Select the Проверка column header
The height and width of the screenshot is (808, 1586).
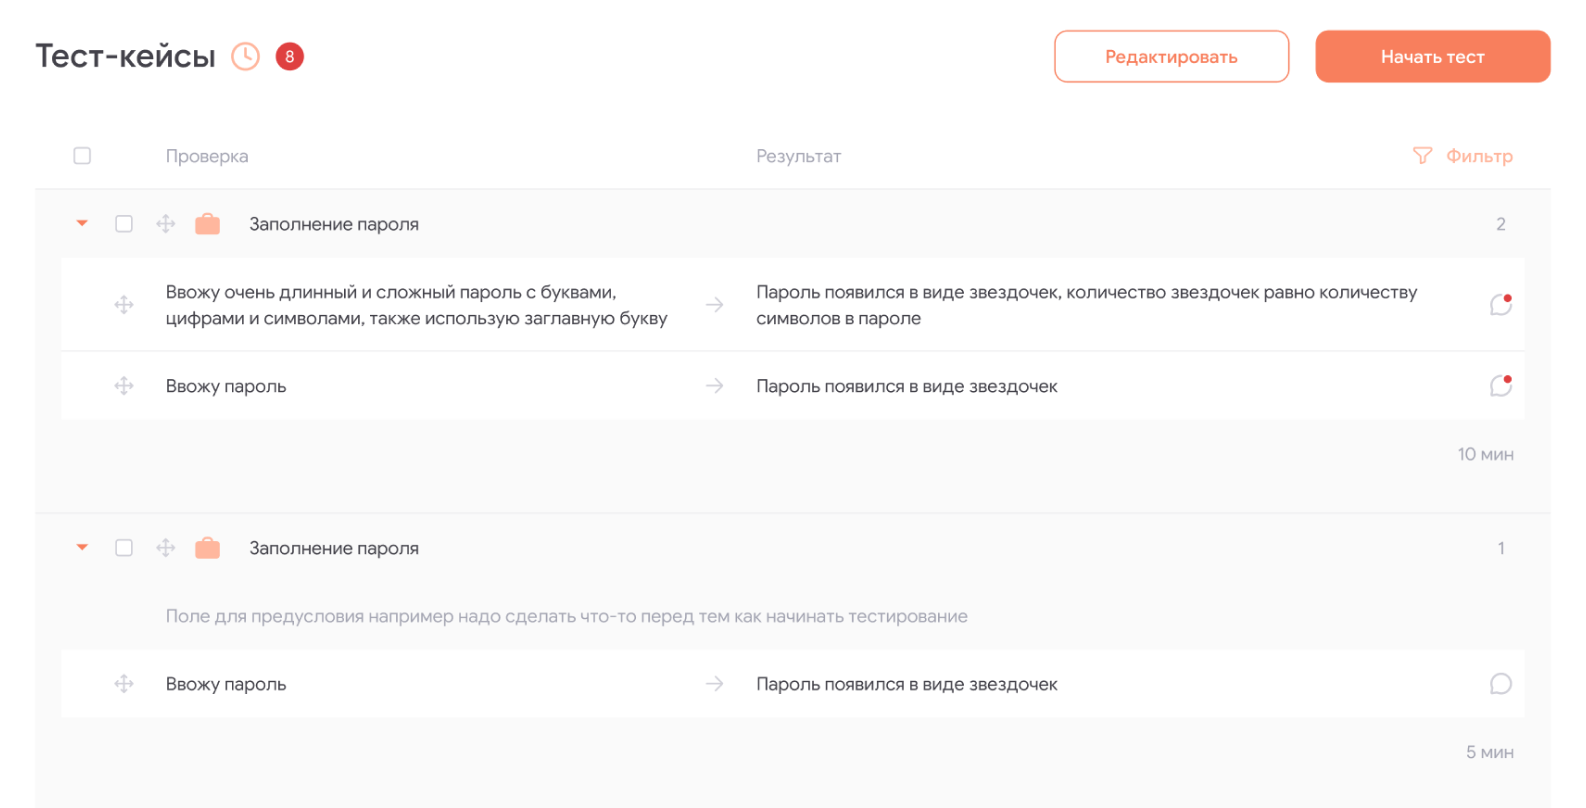(x=207, y=156)
